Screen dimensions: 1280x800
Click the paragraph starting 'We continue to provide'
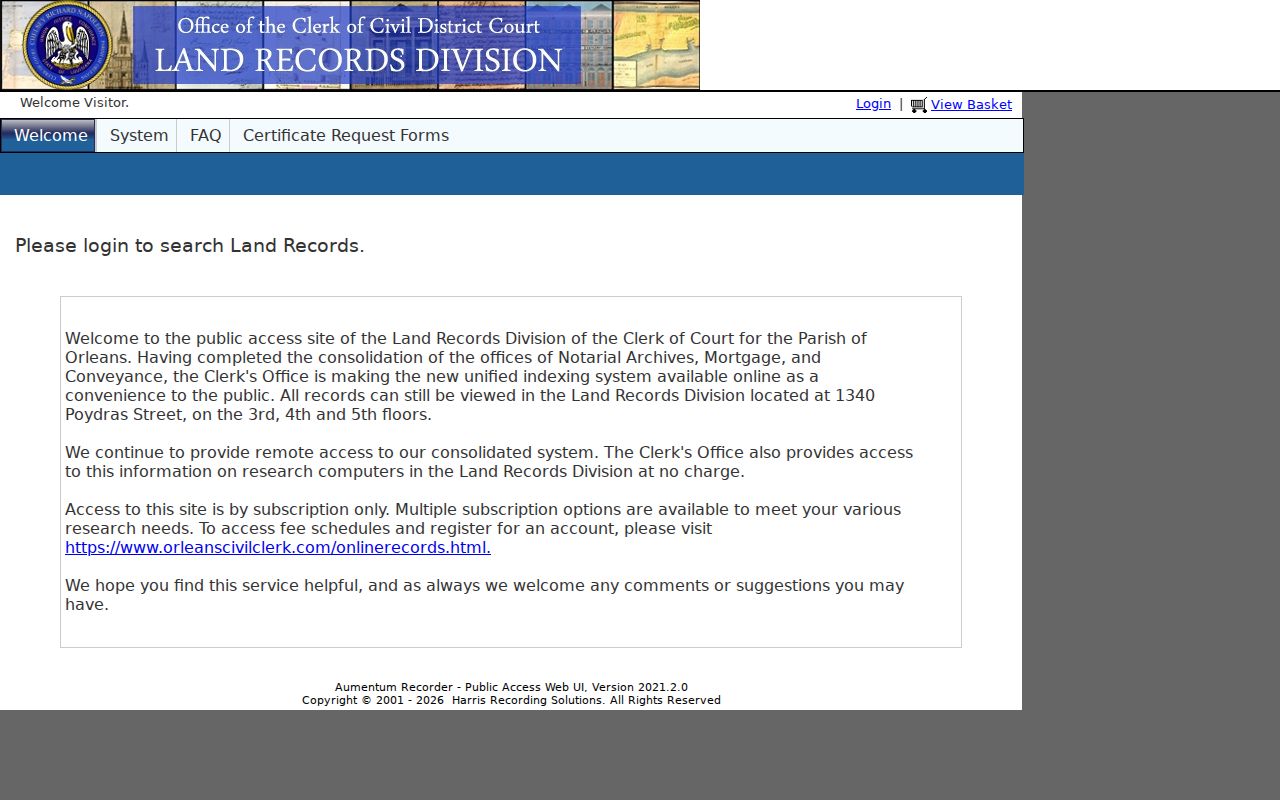coord(489,462)
